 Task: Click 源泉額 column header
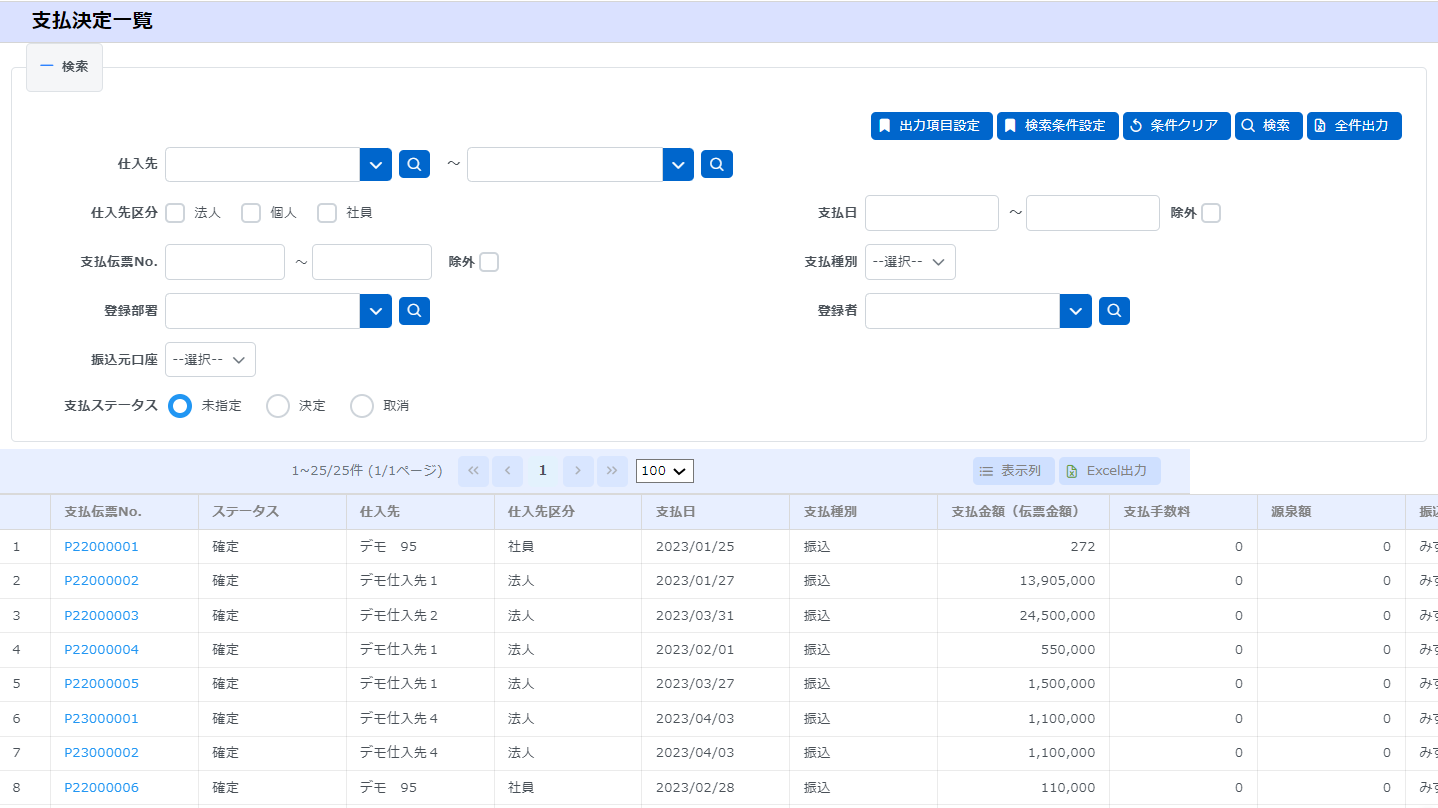point(1331,512)
